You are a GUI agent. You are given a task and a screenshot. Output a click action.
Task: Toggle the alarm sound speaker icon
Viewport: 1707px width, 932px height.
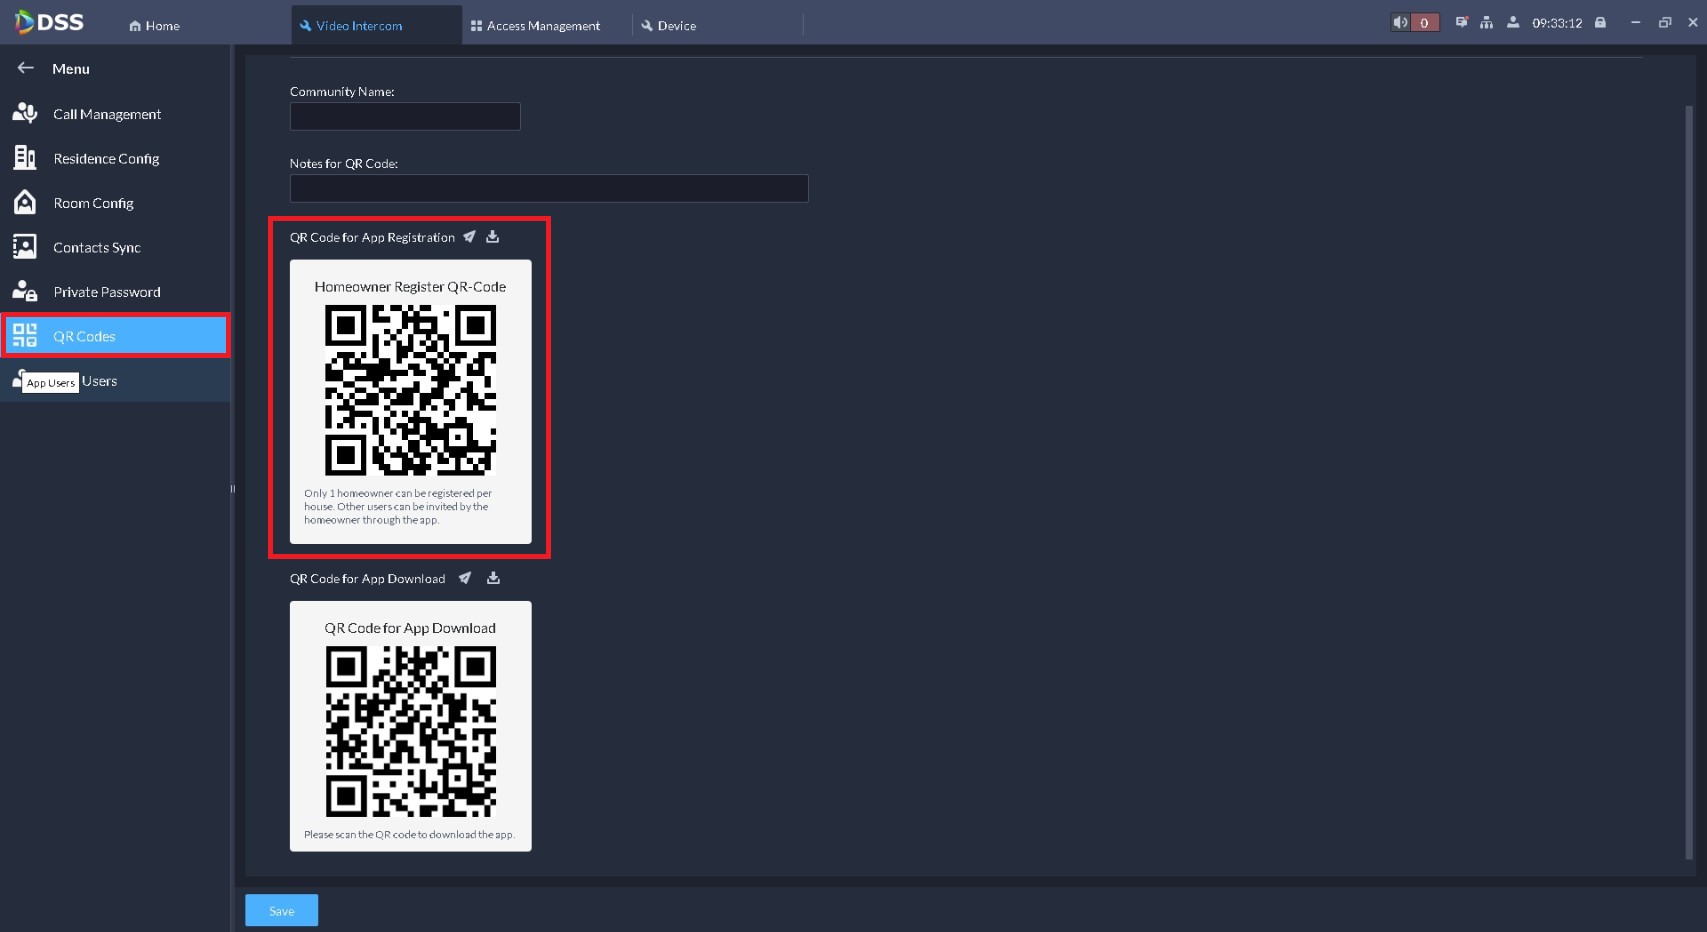tap(1400, 22)
